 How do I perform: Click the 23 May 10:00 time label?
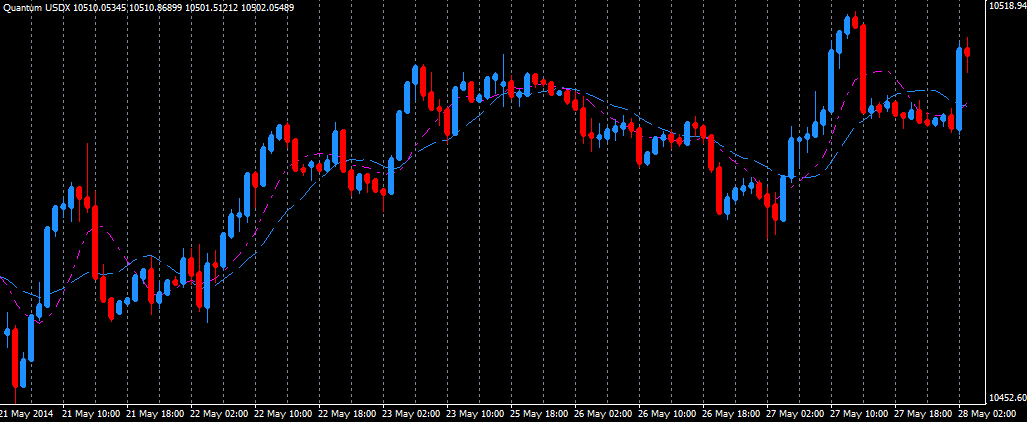coord(475,413)
